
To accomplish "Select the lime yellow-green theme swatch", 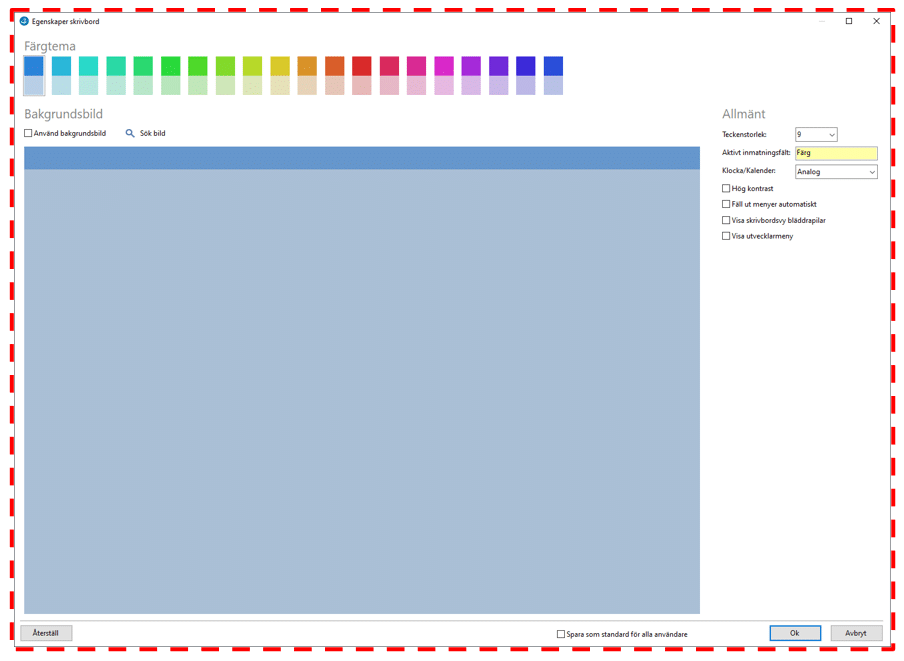I will pyautogui.click(x=253, y=75).
